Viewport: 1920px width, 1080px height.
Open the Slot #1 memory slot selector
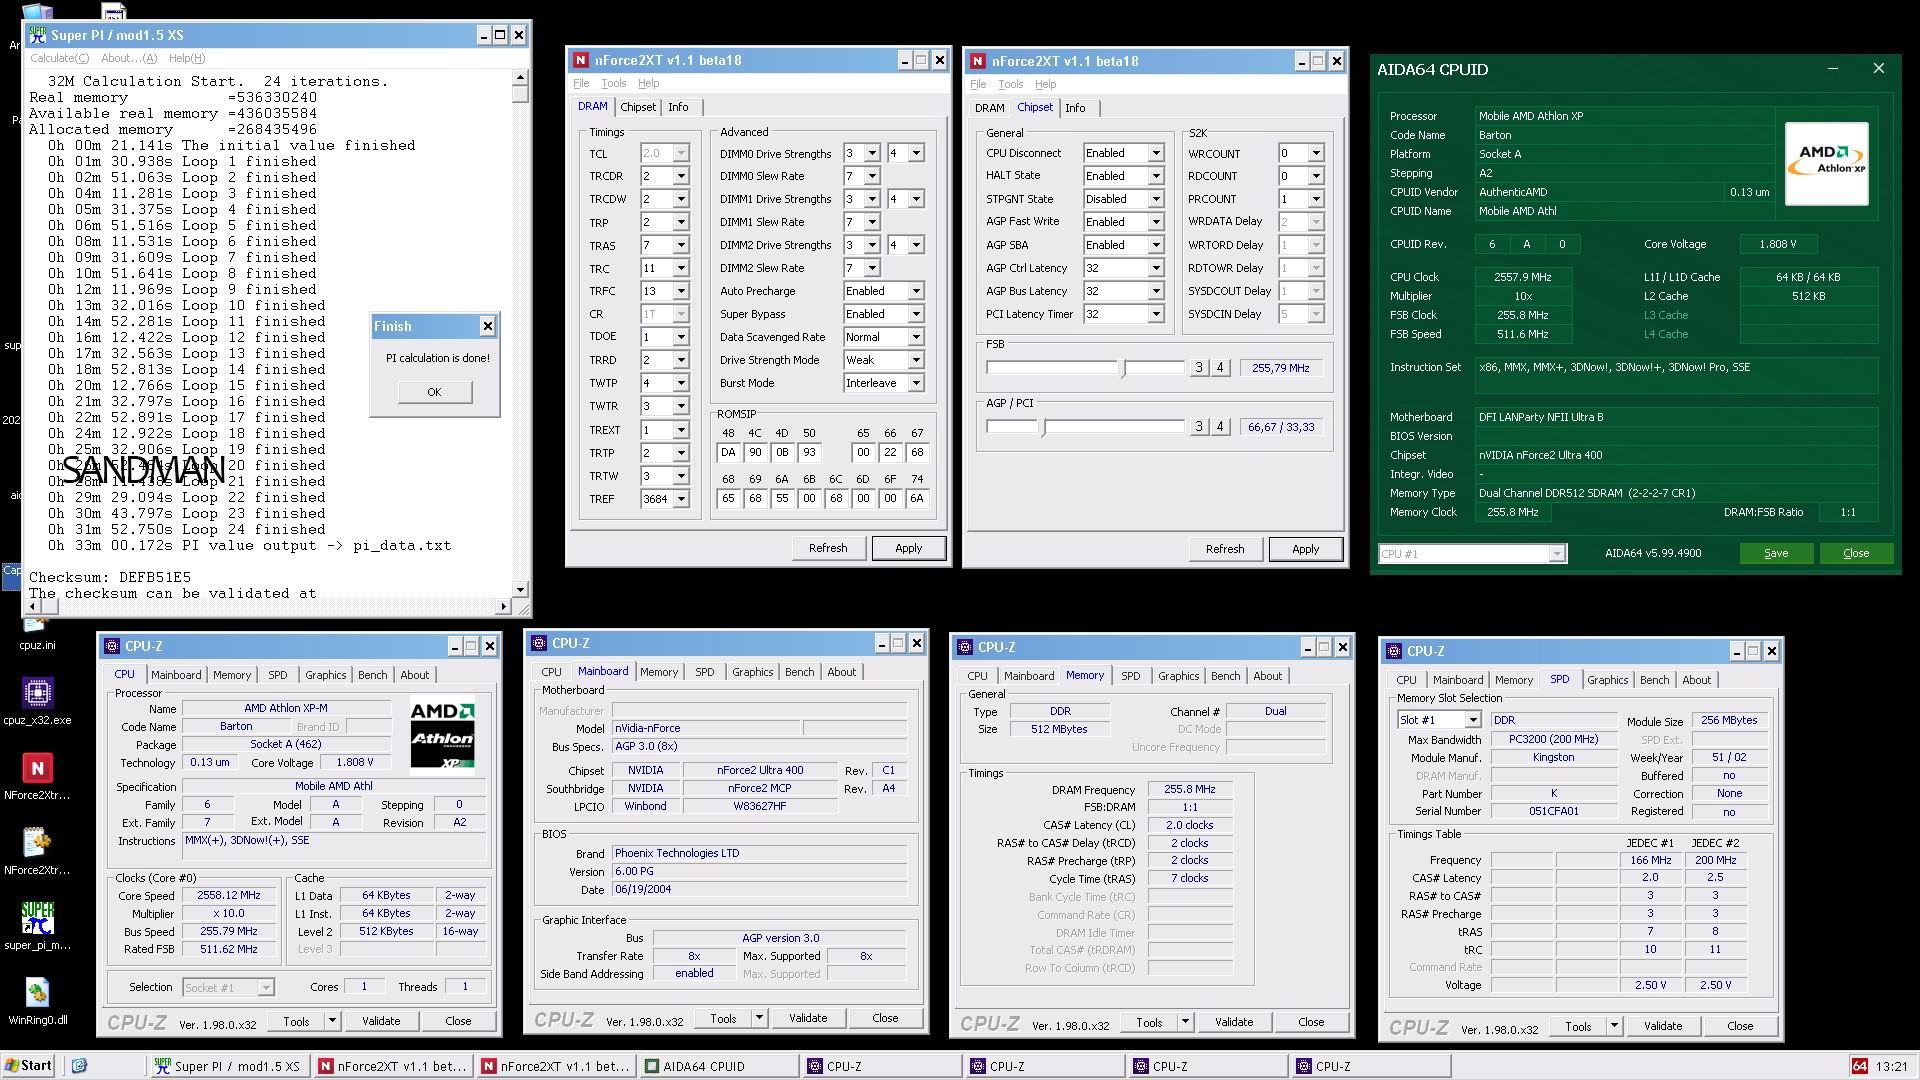(x=1472, y=720)
